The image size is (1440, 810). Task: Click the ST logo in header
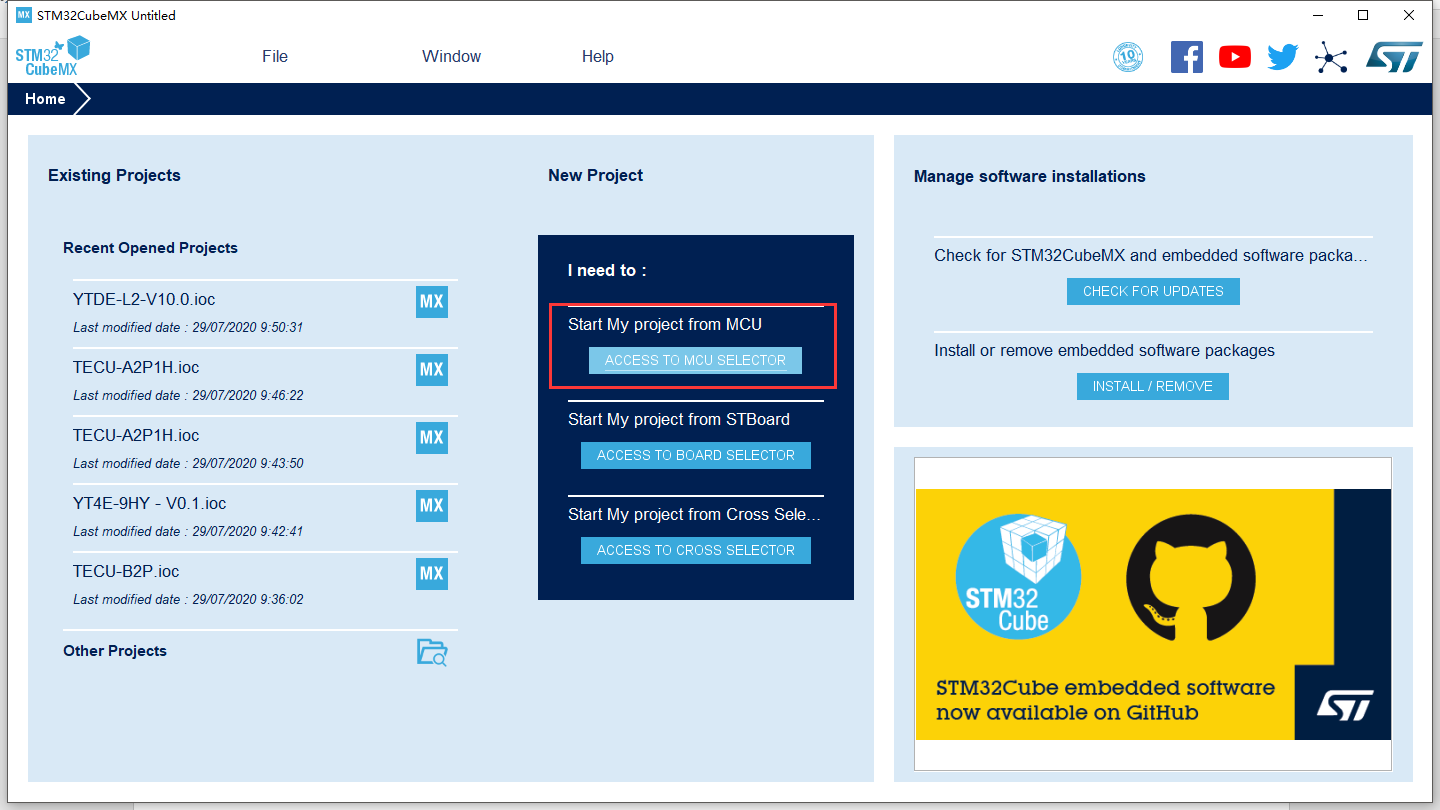[x=1394, y=57]
